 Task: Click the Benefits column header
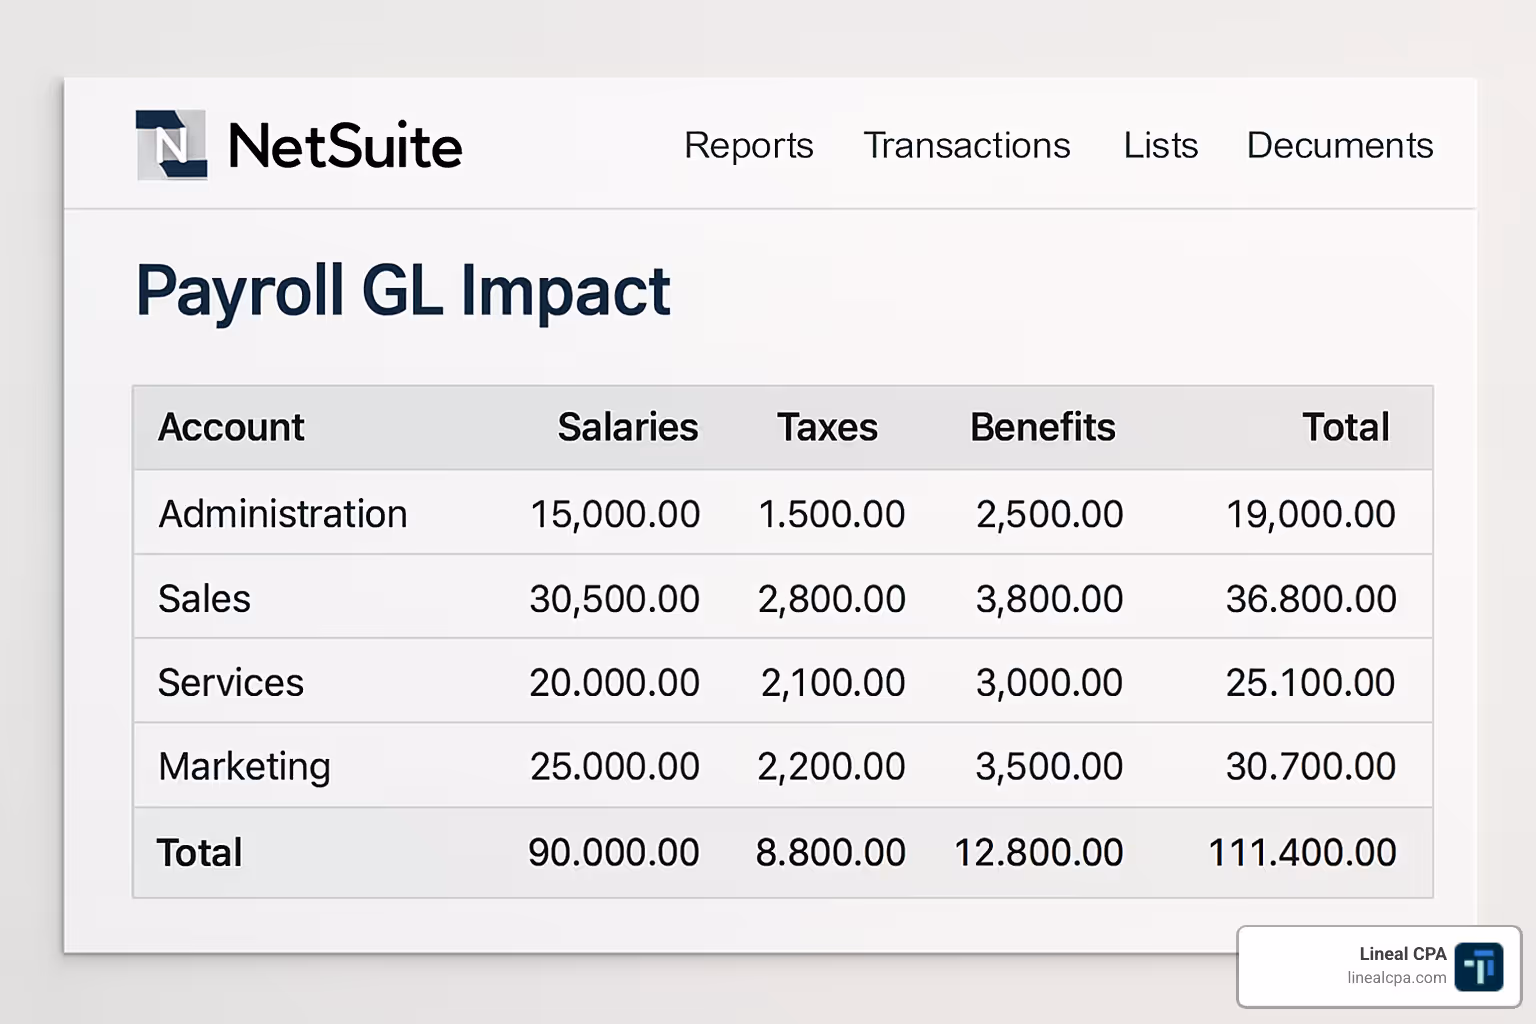[x=1042, y=427]
